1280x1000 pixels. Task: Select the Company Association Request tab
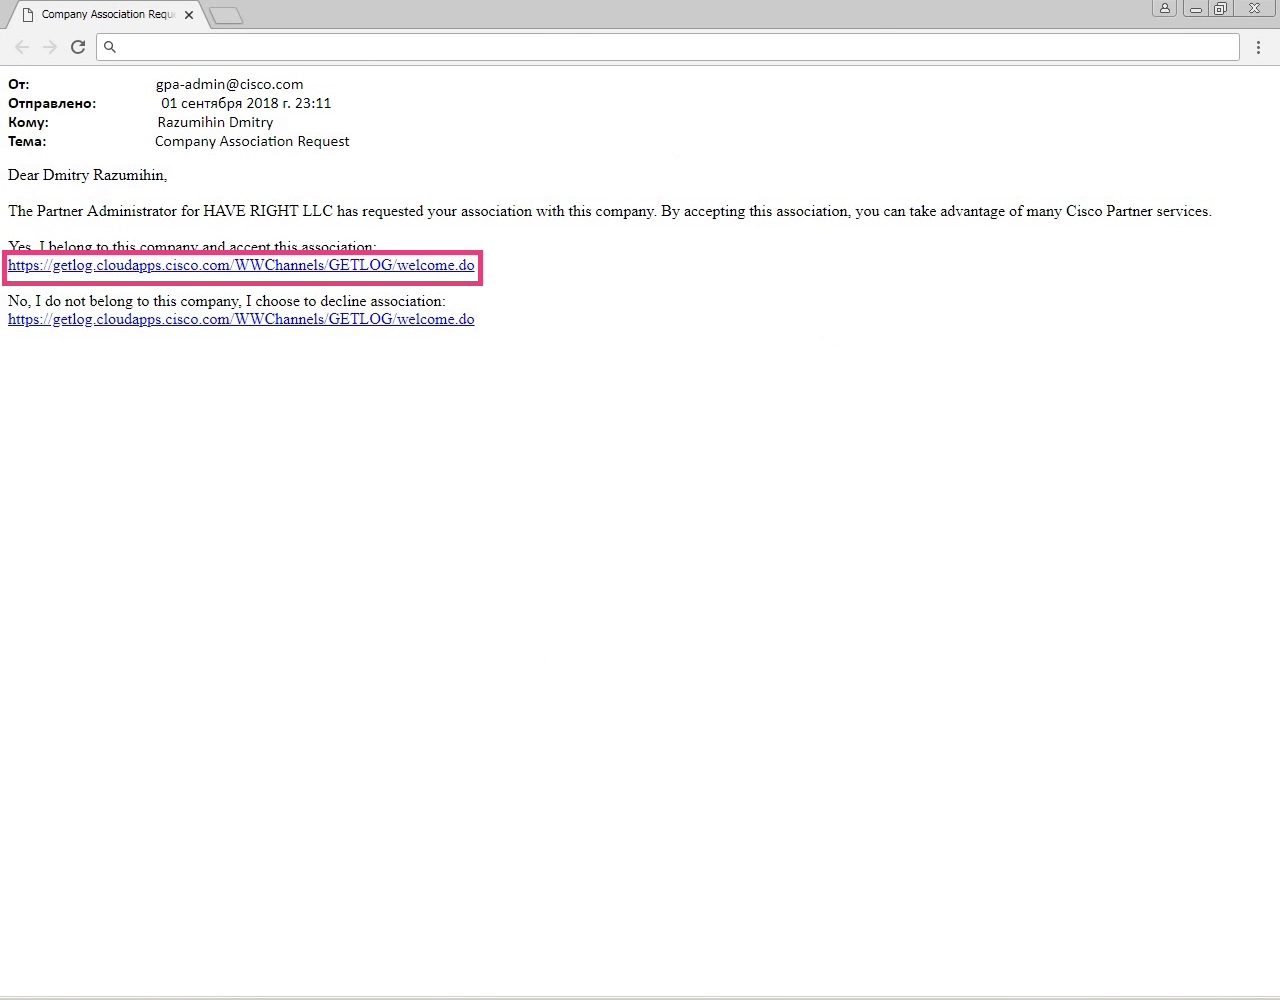107,15
